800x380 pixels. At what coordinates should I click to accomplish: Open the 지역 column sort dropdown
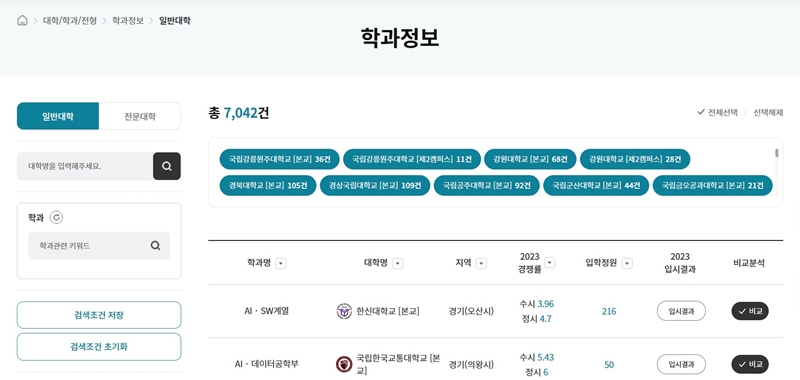coord(481,263)
